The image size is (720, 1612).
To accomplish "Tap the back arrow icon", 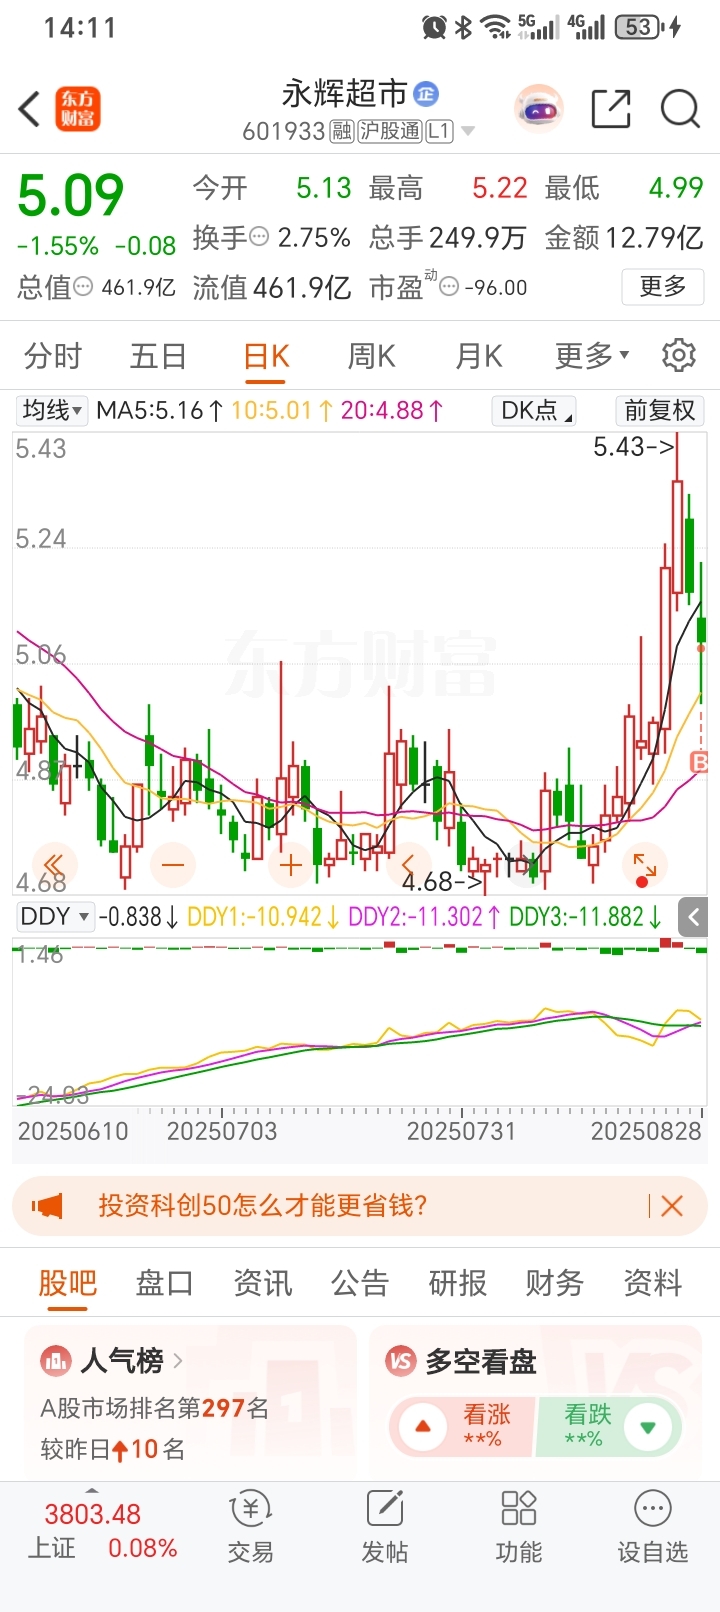I will [30, 109].
